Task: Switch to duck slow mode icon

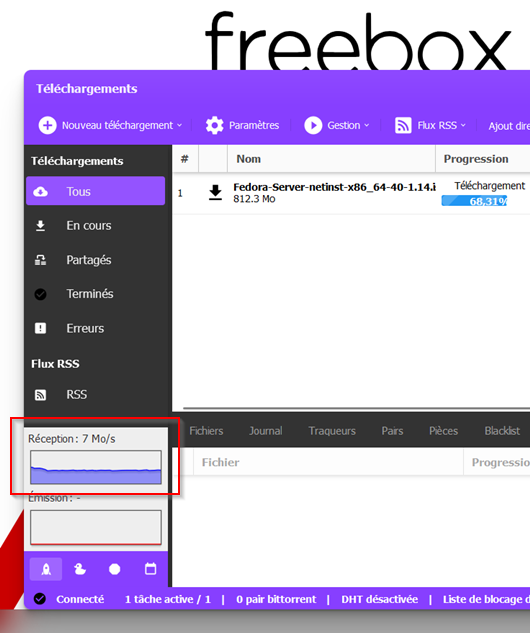Action: (80, 569)
